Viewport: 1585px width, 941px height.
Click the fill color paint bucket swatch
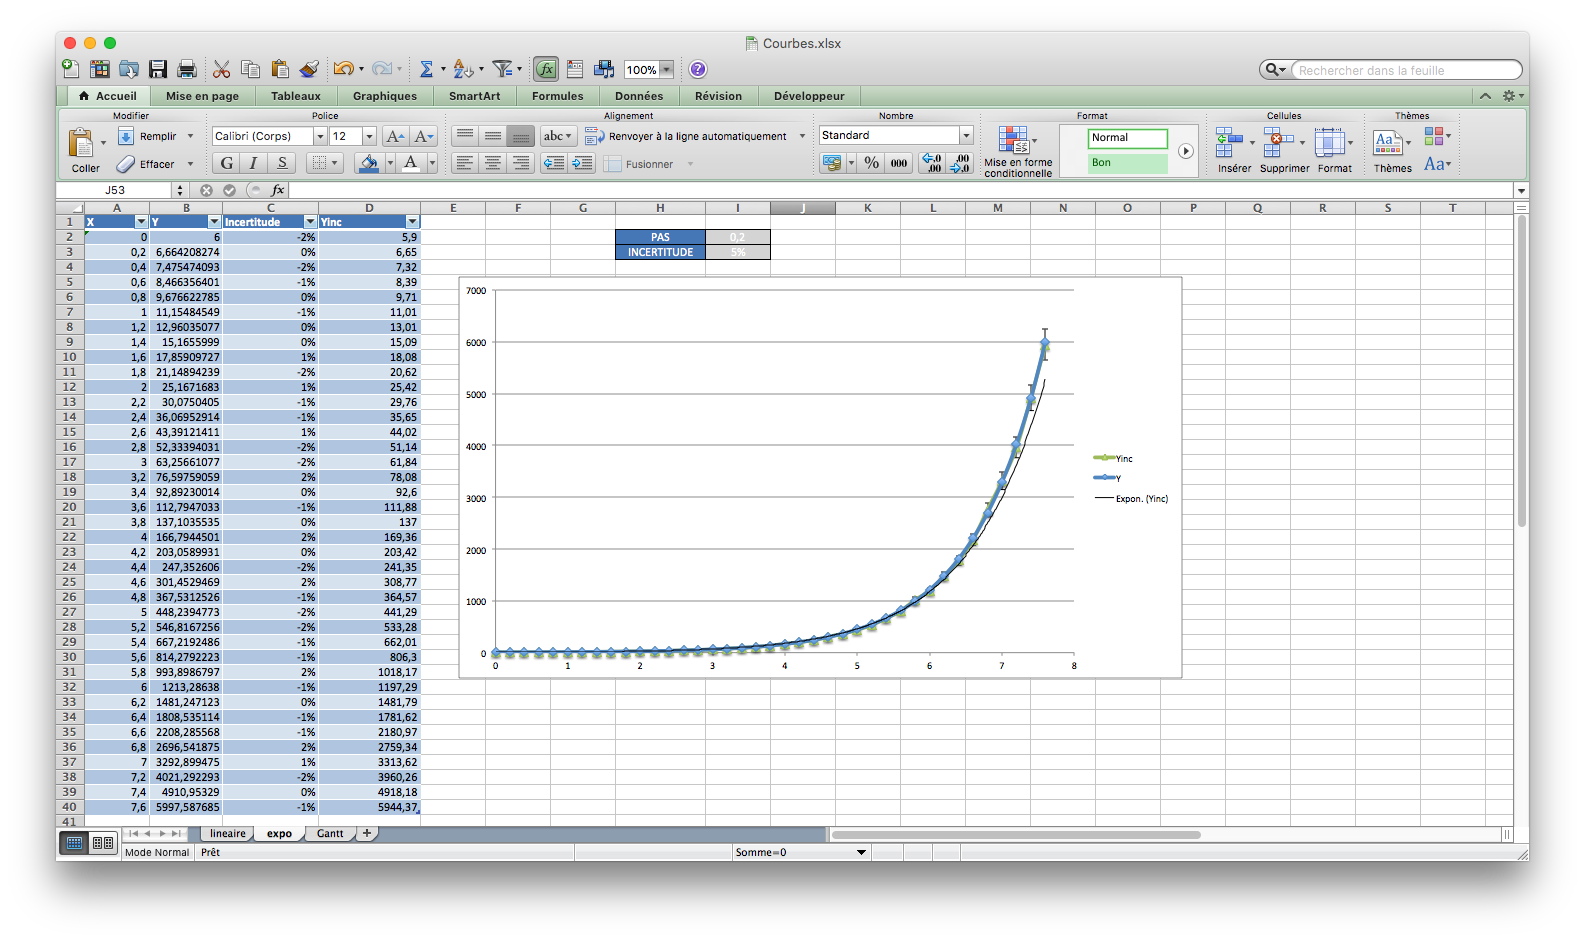point(369,163)
